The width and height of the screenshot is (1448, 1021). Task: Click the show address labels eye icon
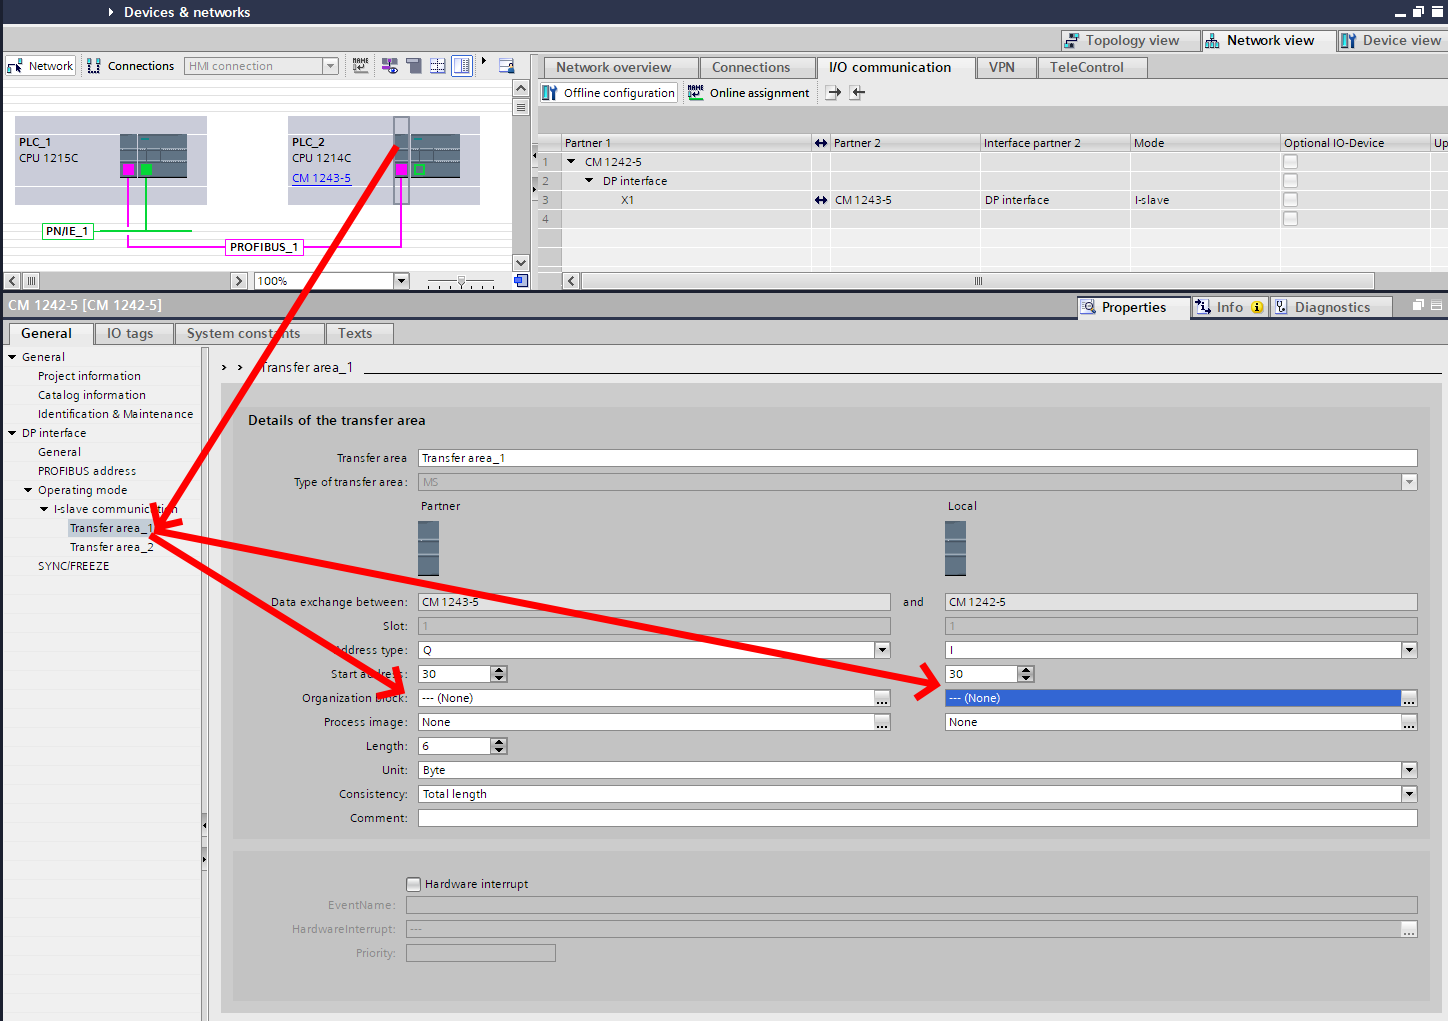[389, 66]
